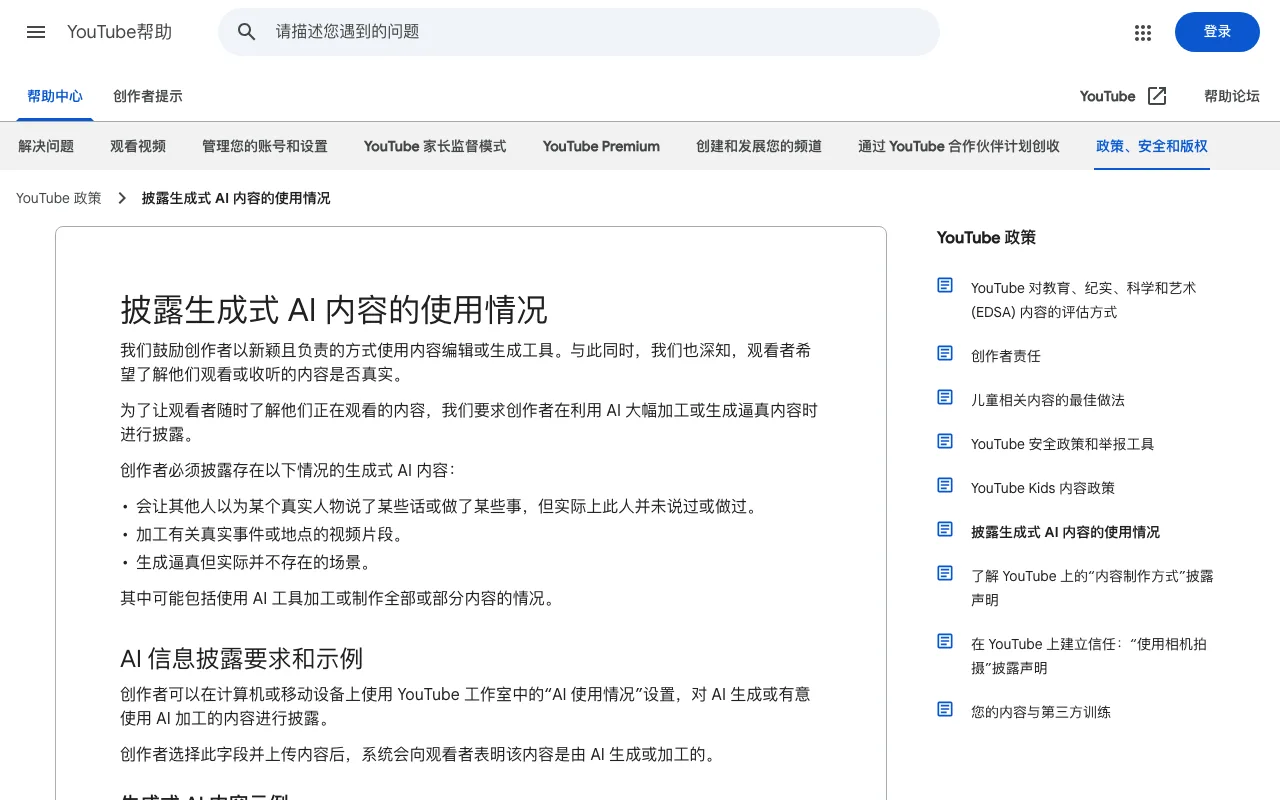
Task: Click the article icon beside 您的内容与第三方训练
Action: (945, 710)
